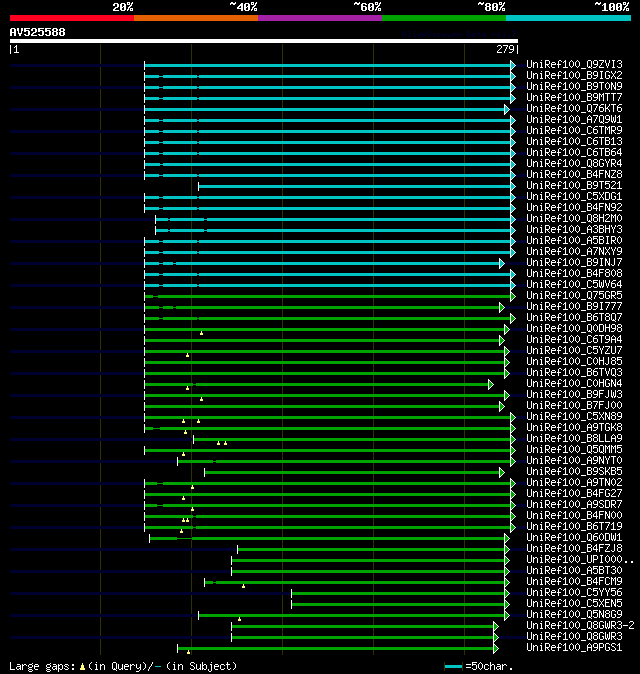Screen dimensions: 640x674
Task: Click the UniRef100_C6TB64 label
Action: pyautogui.click(x=574, y=153)
